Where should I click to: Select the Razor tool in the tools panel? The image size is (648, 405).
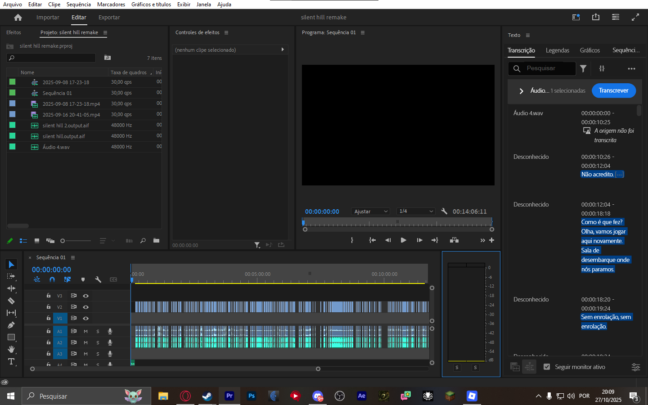point(11,300)
